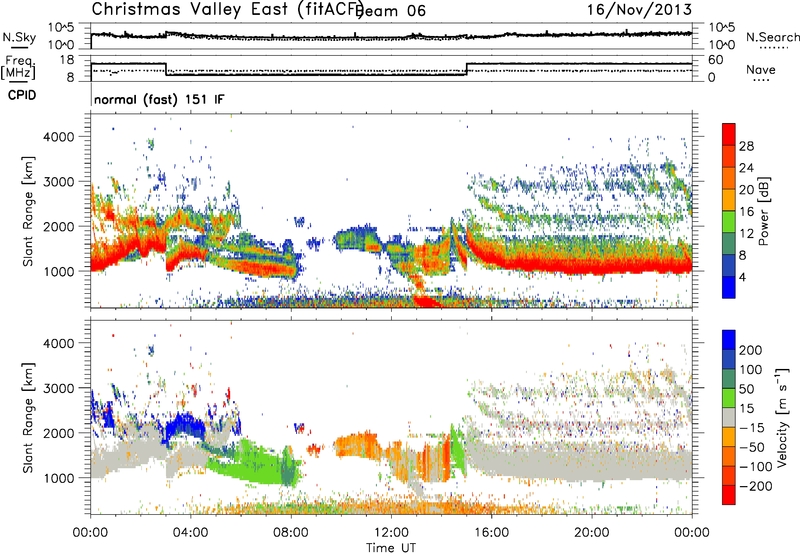Pick the bright blue top Velocity colorbar segment
The width and height of the screenshot is (800, 554).
coord(729,340)
